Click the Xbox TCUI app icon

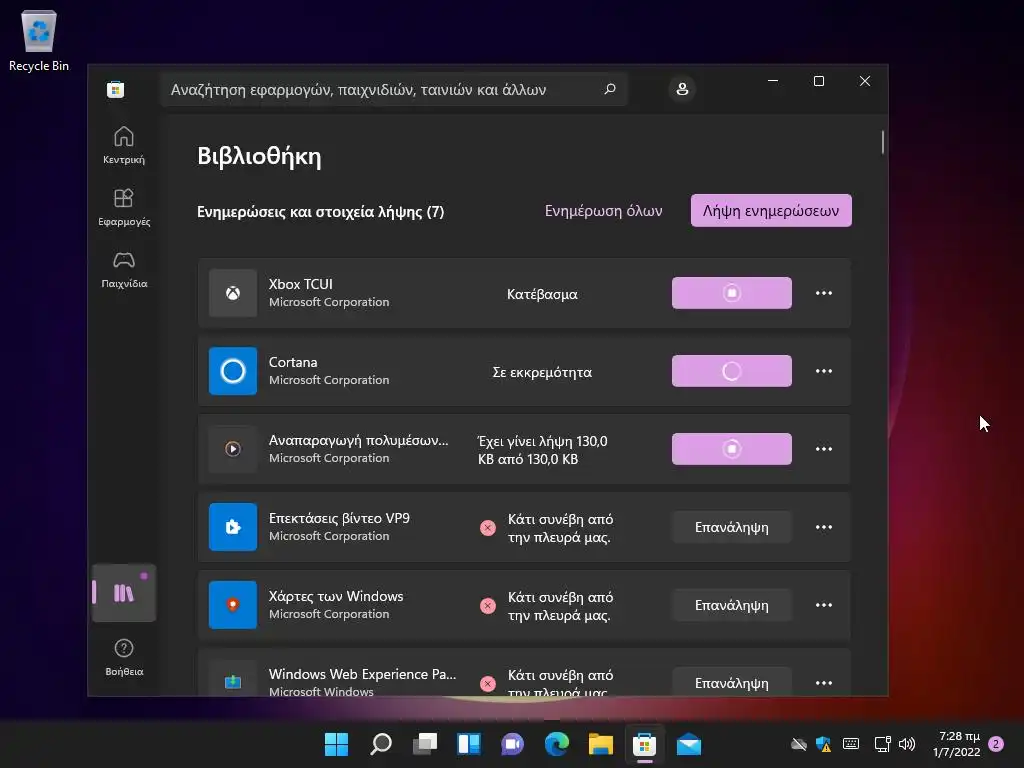tap(232, 293)
